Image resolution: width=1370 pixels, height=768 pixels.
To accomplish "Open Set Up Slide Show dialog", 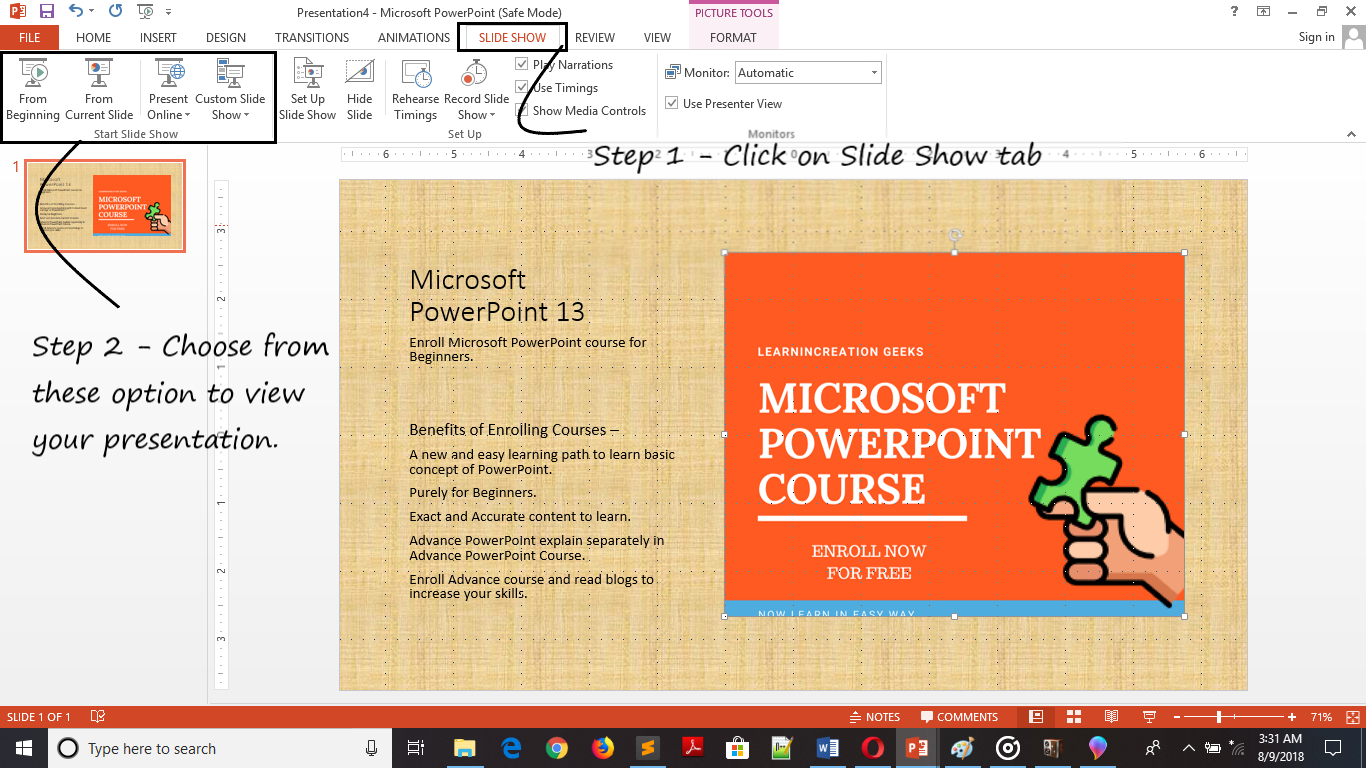I will coord(307,89).
